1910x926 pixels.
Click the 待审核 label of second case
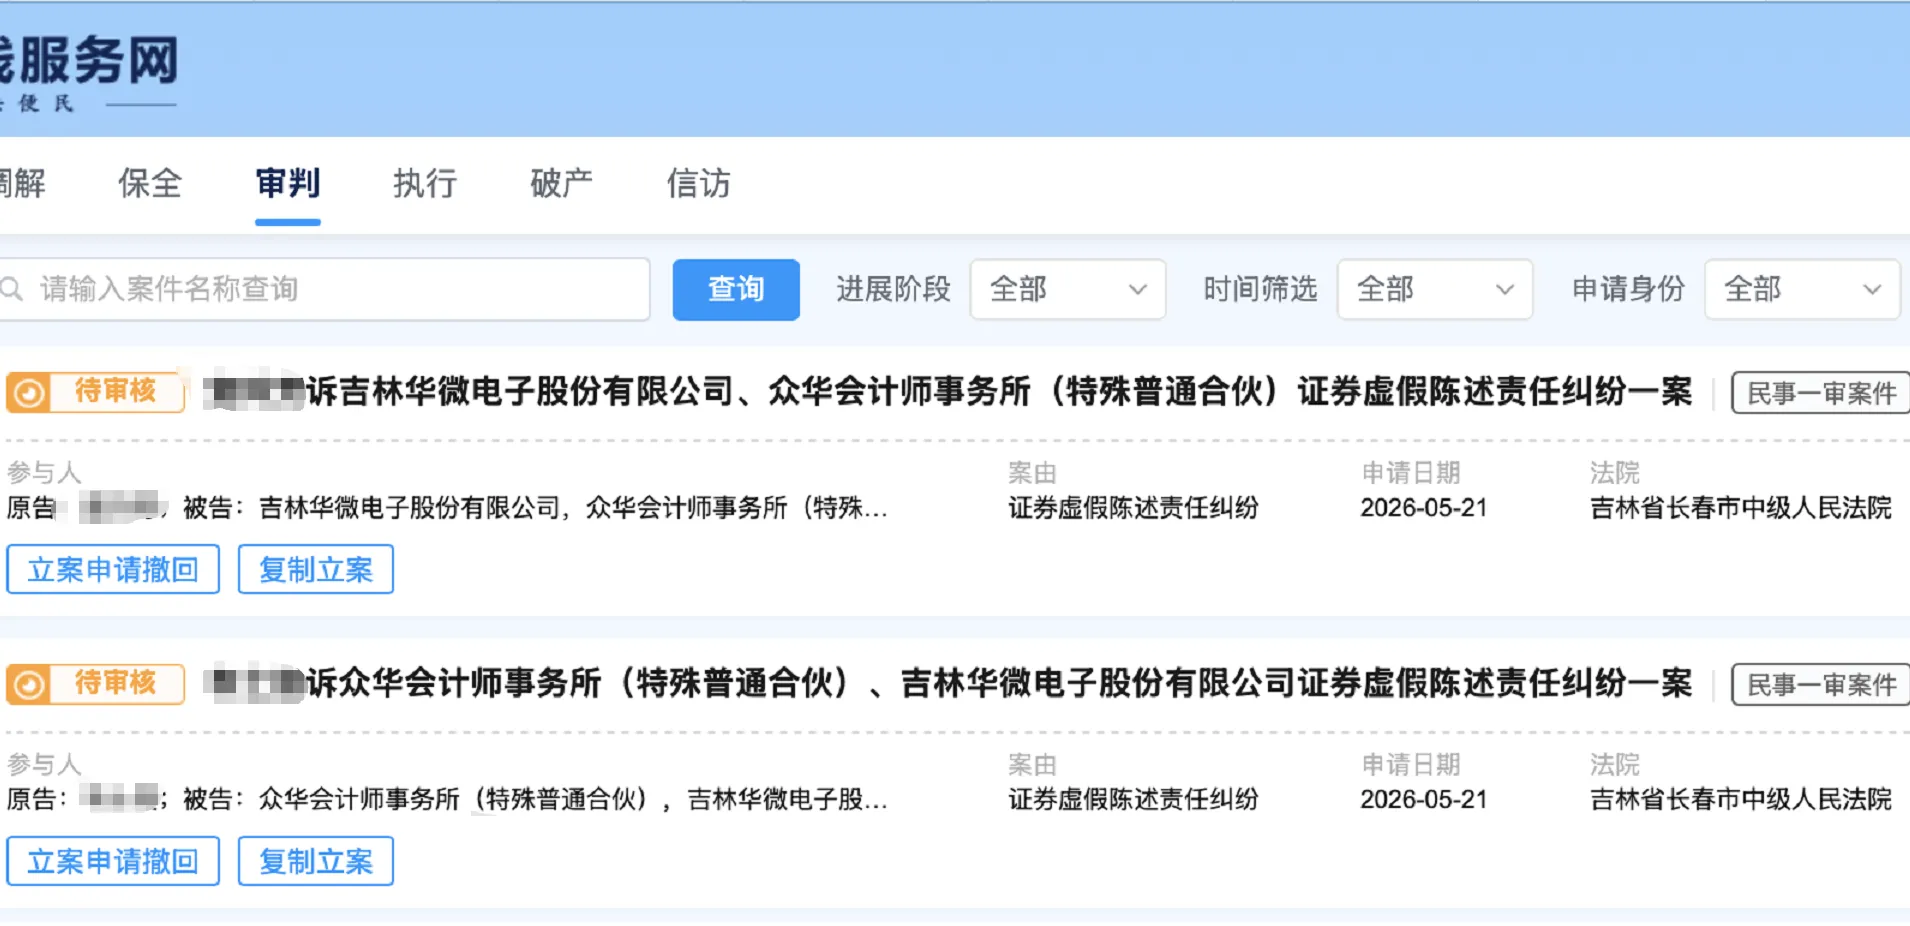point(116,683)
